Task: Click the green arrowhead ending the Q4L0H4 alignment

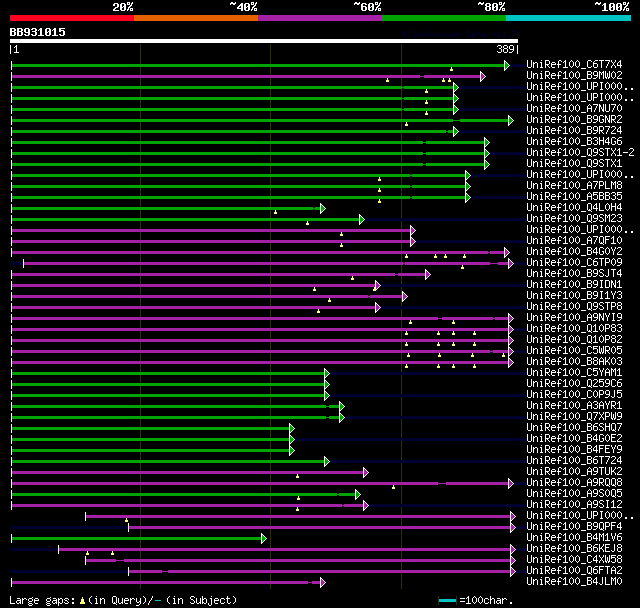Action: coord(322,209)
